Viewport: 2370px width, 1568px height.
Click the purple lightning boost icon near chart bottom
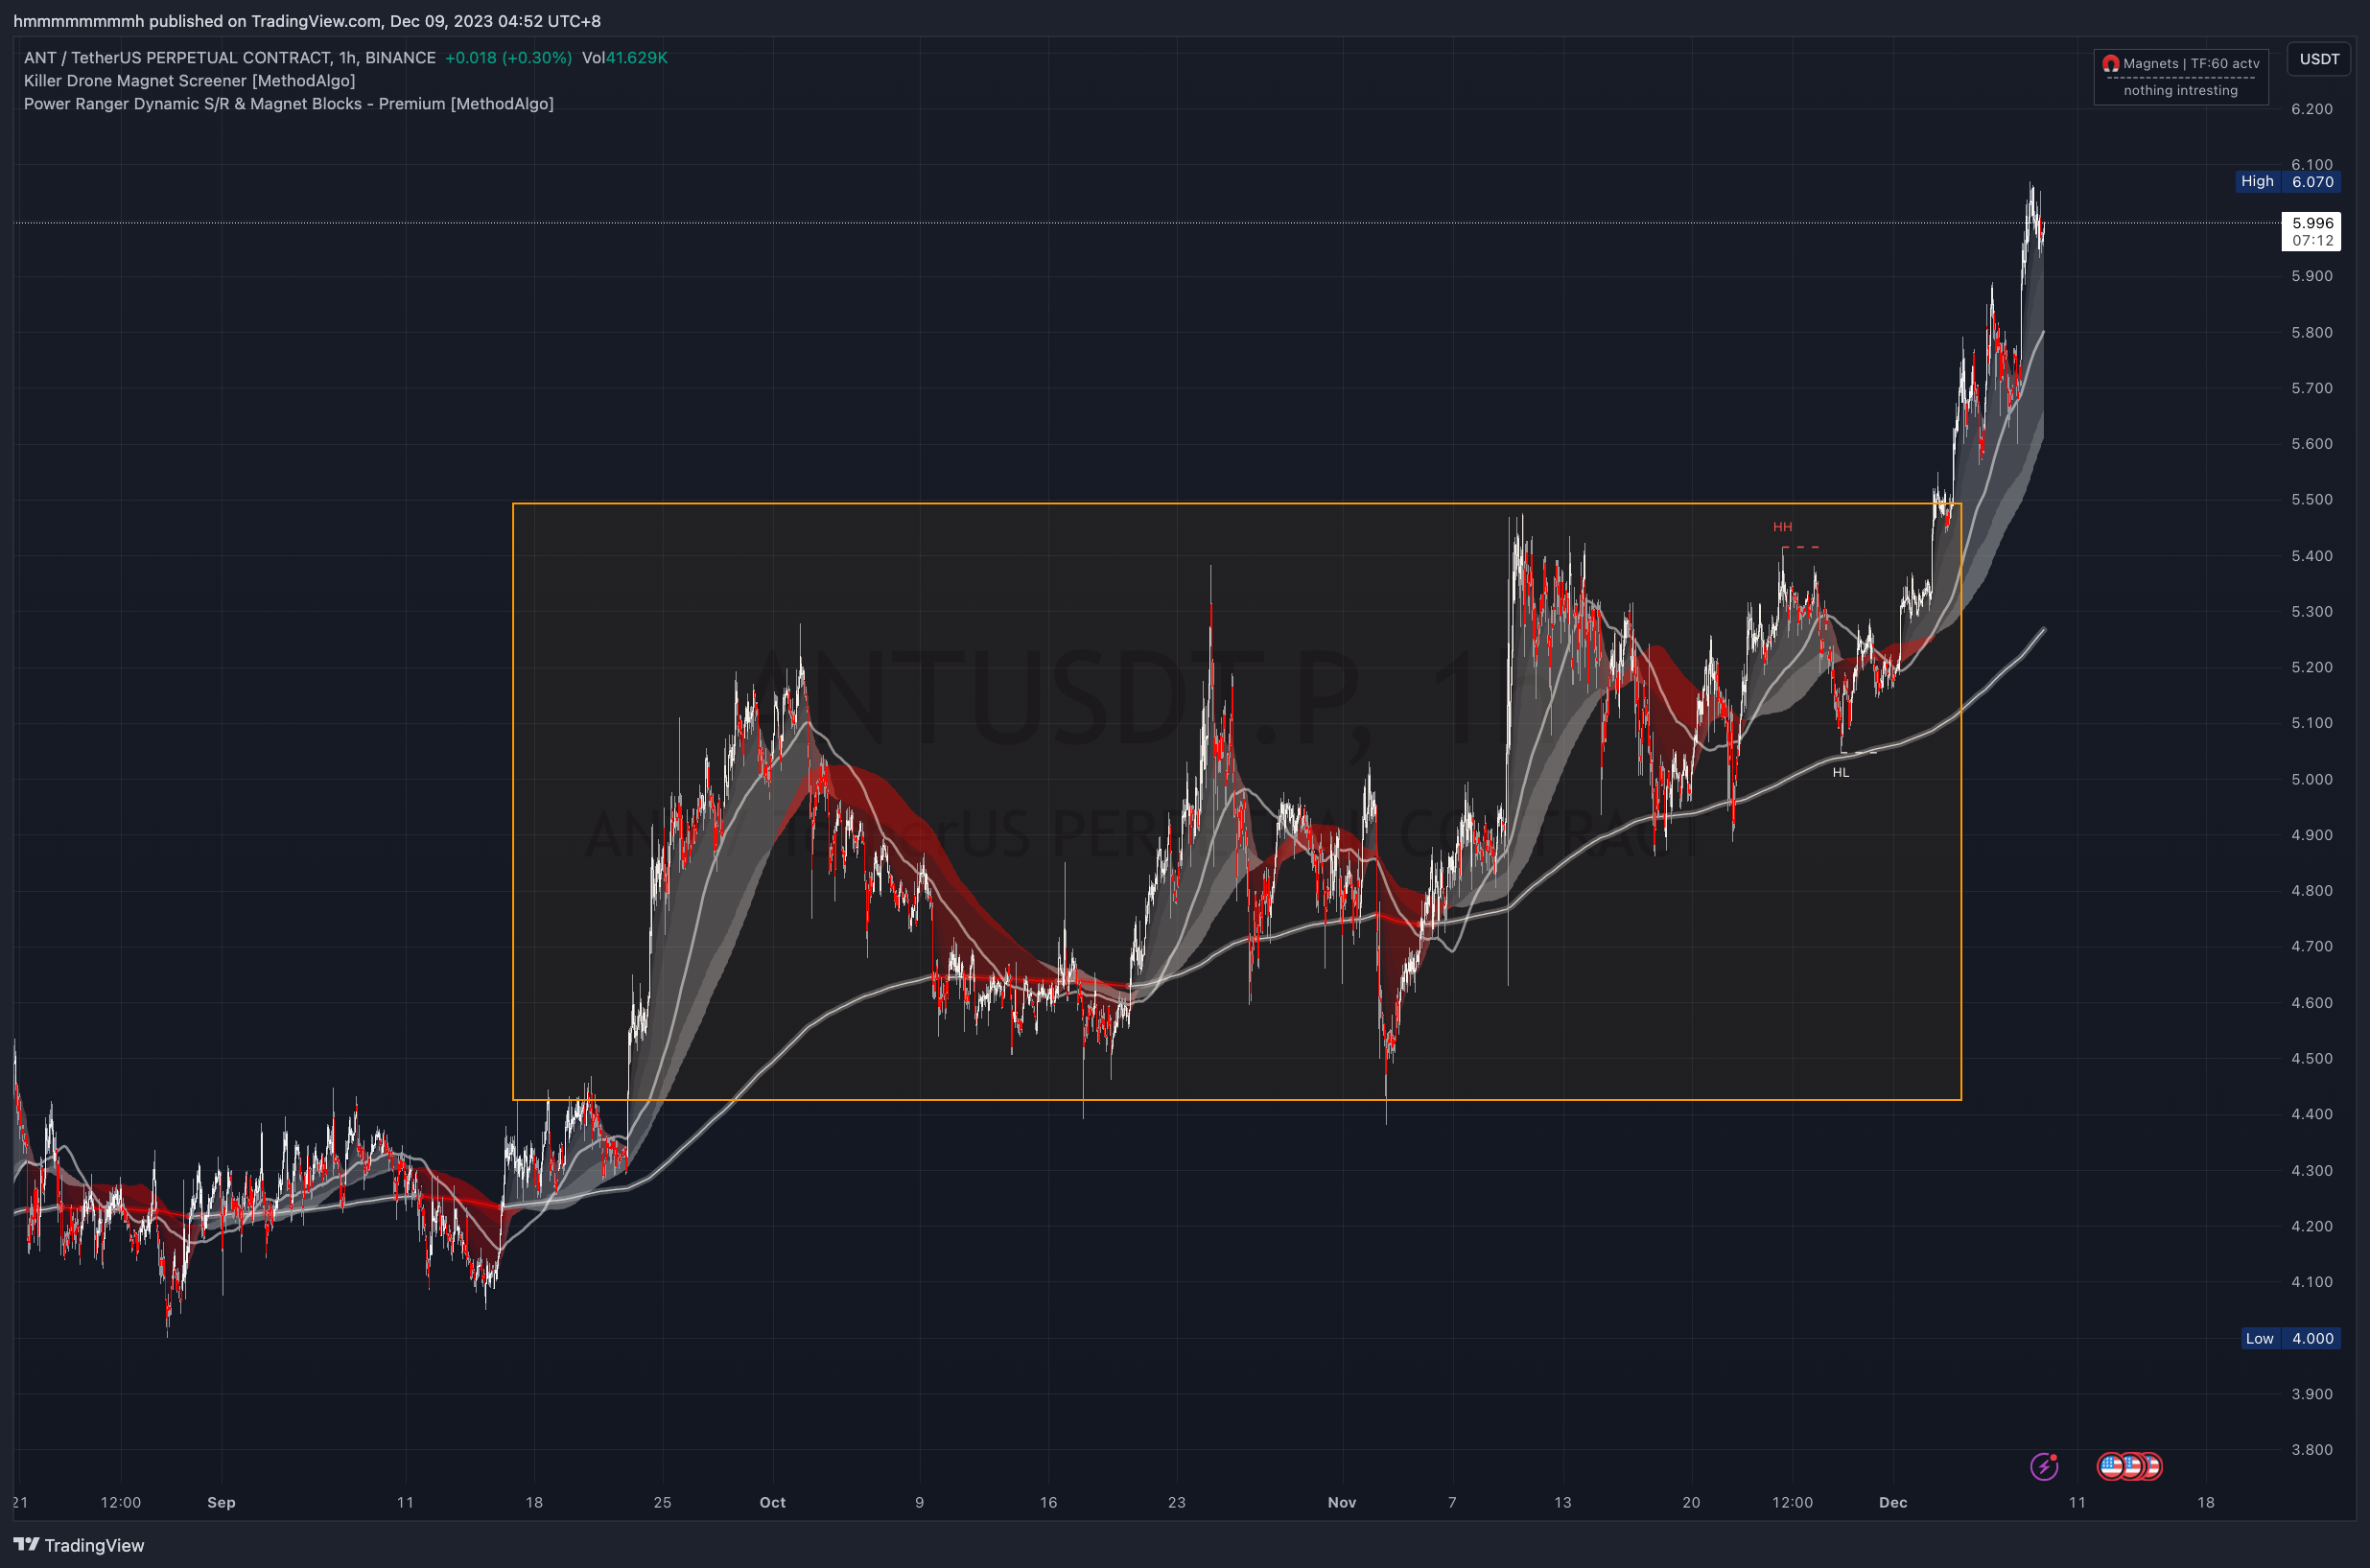2044,1466
